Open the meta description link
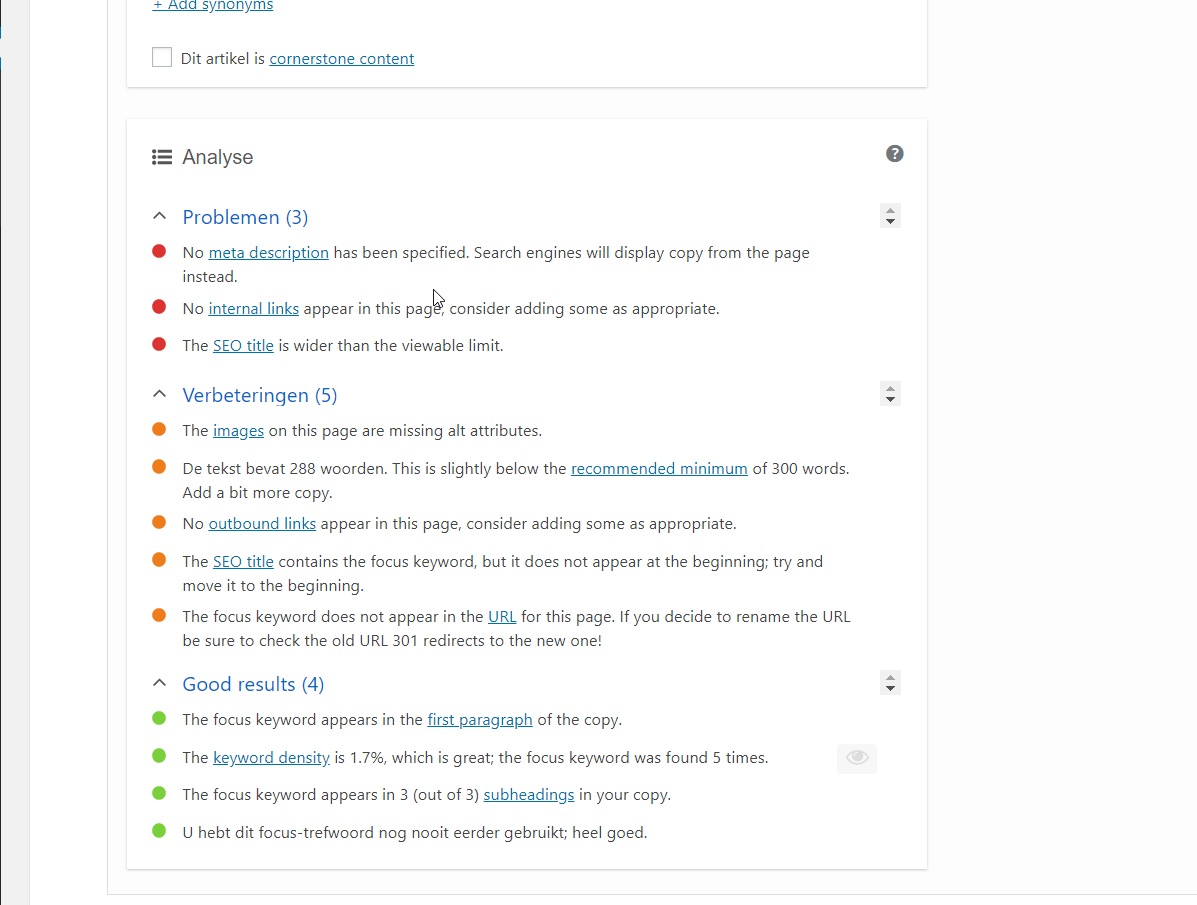The height and width of the screenshot is (905, 1197). tap(268, 252)
